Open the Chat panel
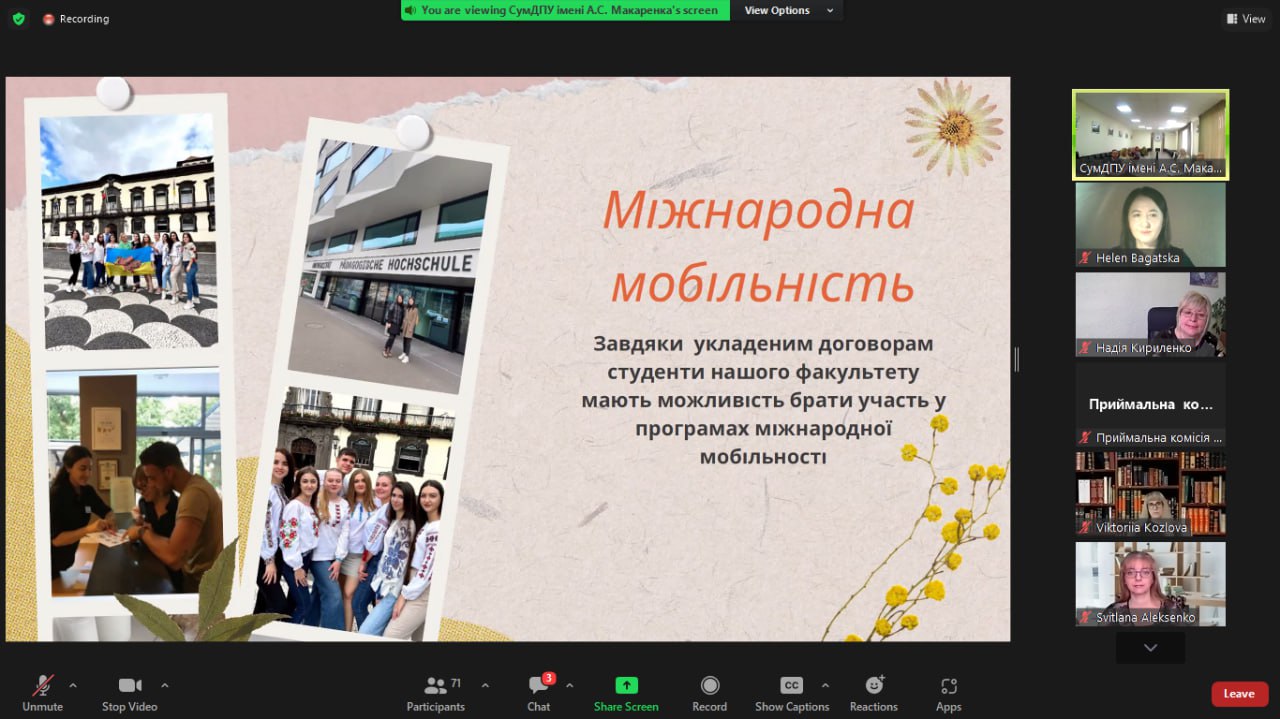 [x=539, y=693]
